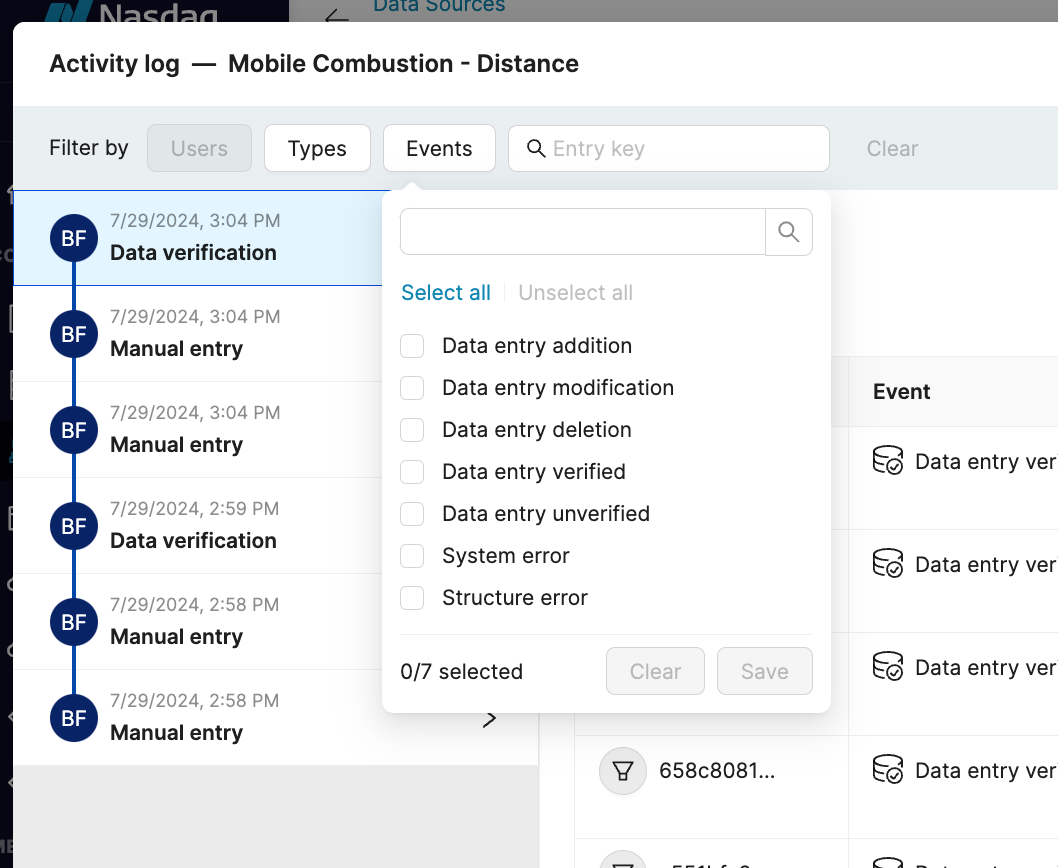This screenshot has height=868, width=1058.
Task: Click the 658c8081... entry key
Action: pyautogui.click(x=717, y=770)
